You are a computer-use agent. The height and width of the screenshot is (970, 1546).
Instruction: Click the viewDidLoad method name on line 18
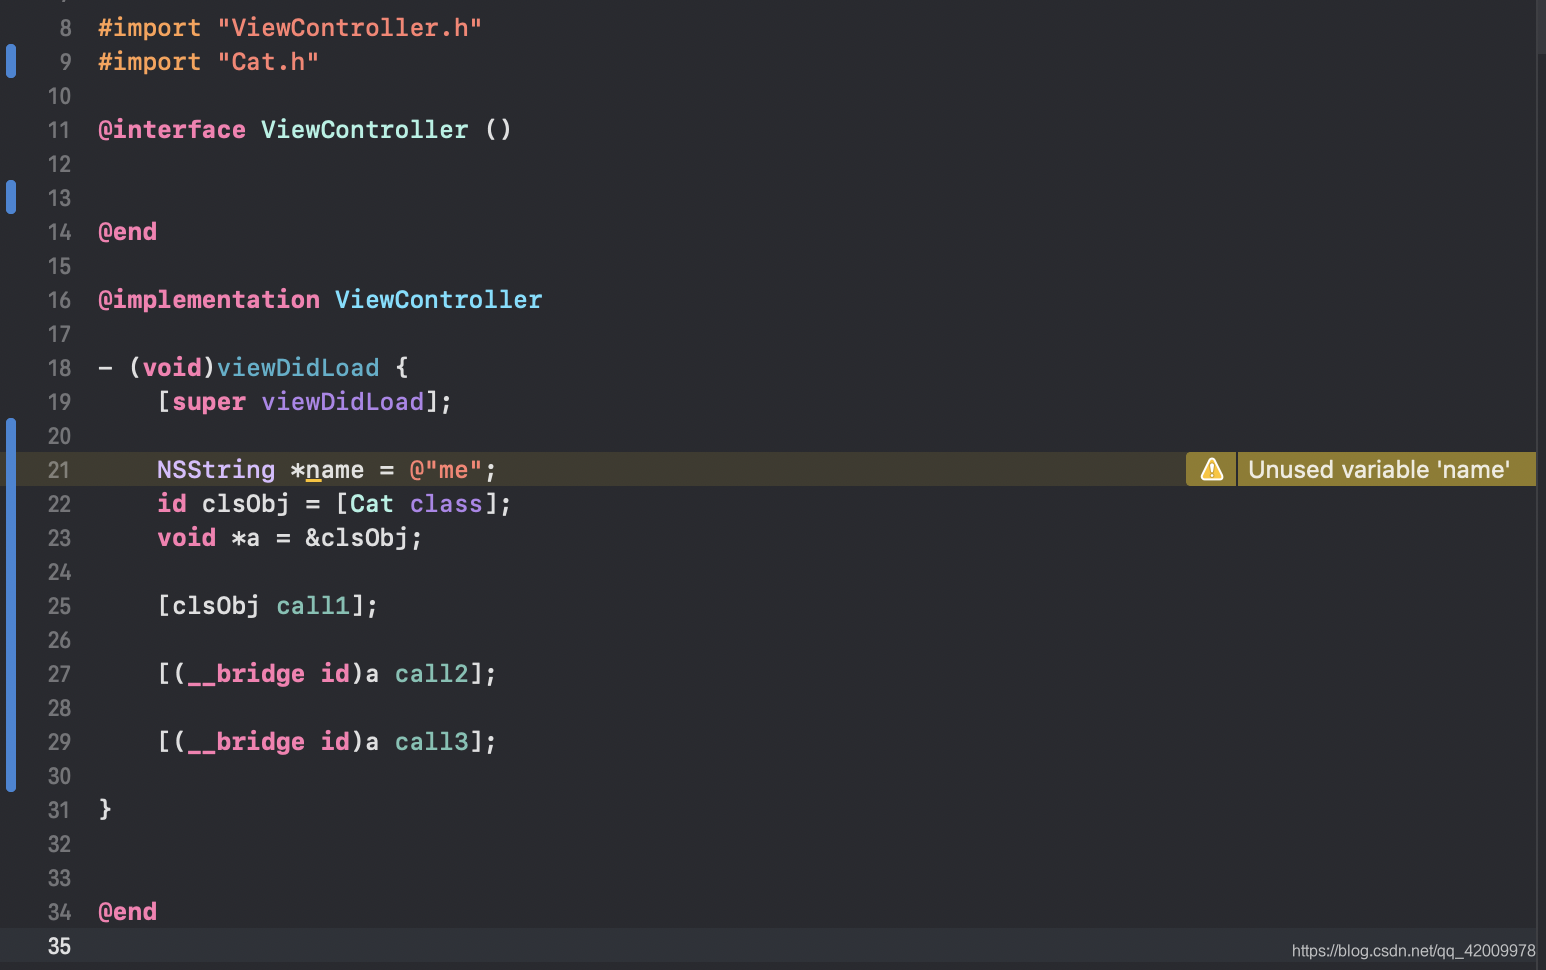tap(298, 368)
